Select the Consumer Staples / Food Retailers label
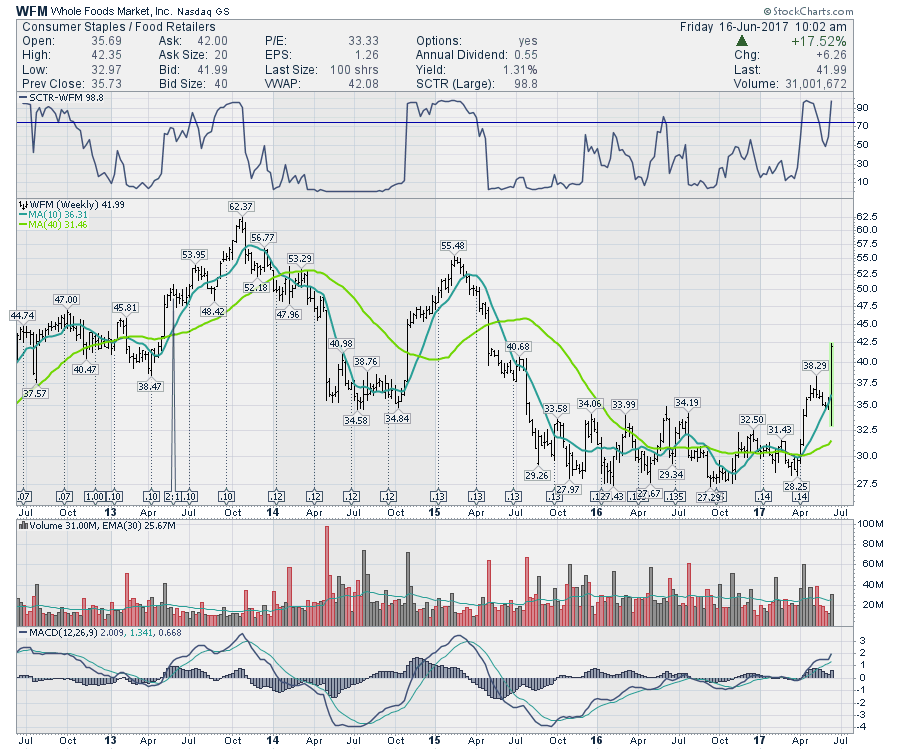The width and height of the screenshot is (900, 750). [x=119, y=27]
